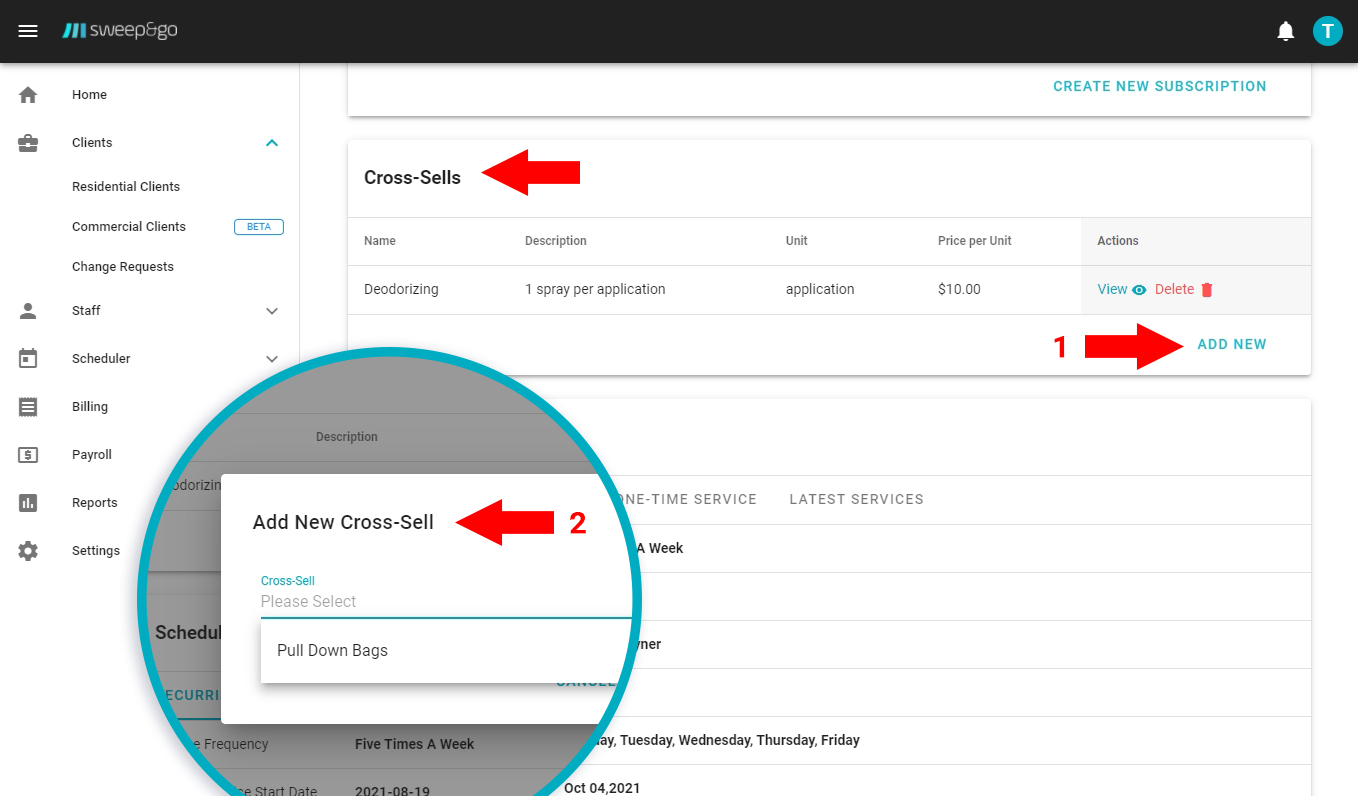The image size is (1358, 796).
Task: Open the hamburger navigation menu
Action: pyautogui.click(x=28, y=31)
